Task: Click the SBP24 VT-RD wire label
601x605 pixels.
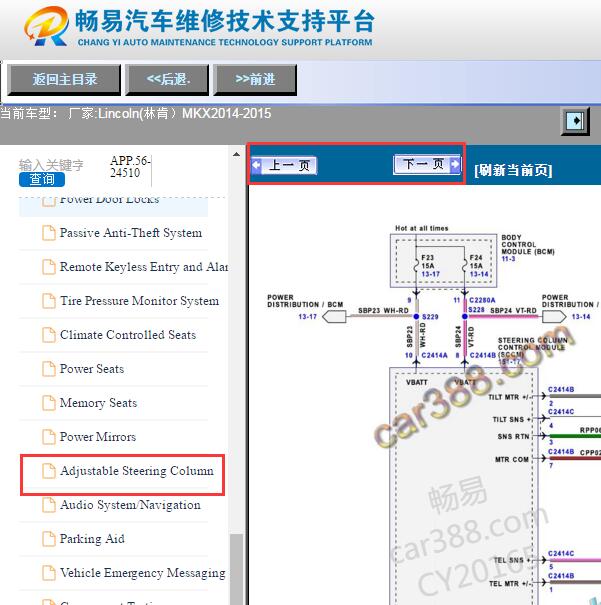Action: (x=513, y=311)
